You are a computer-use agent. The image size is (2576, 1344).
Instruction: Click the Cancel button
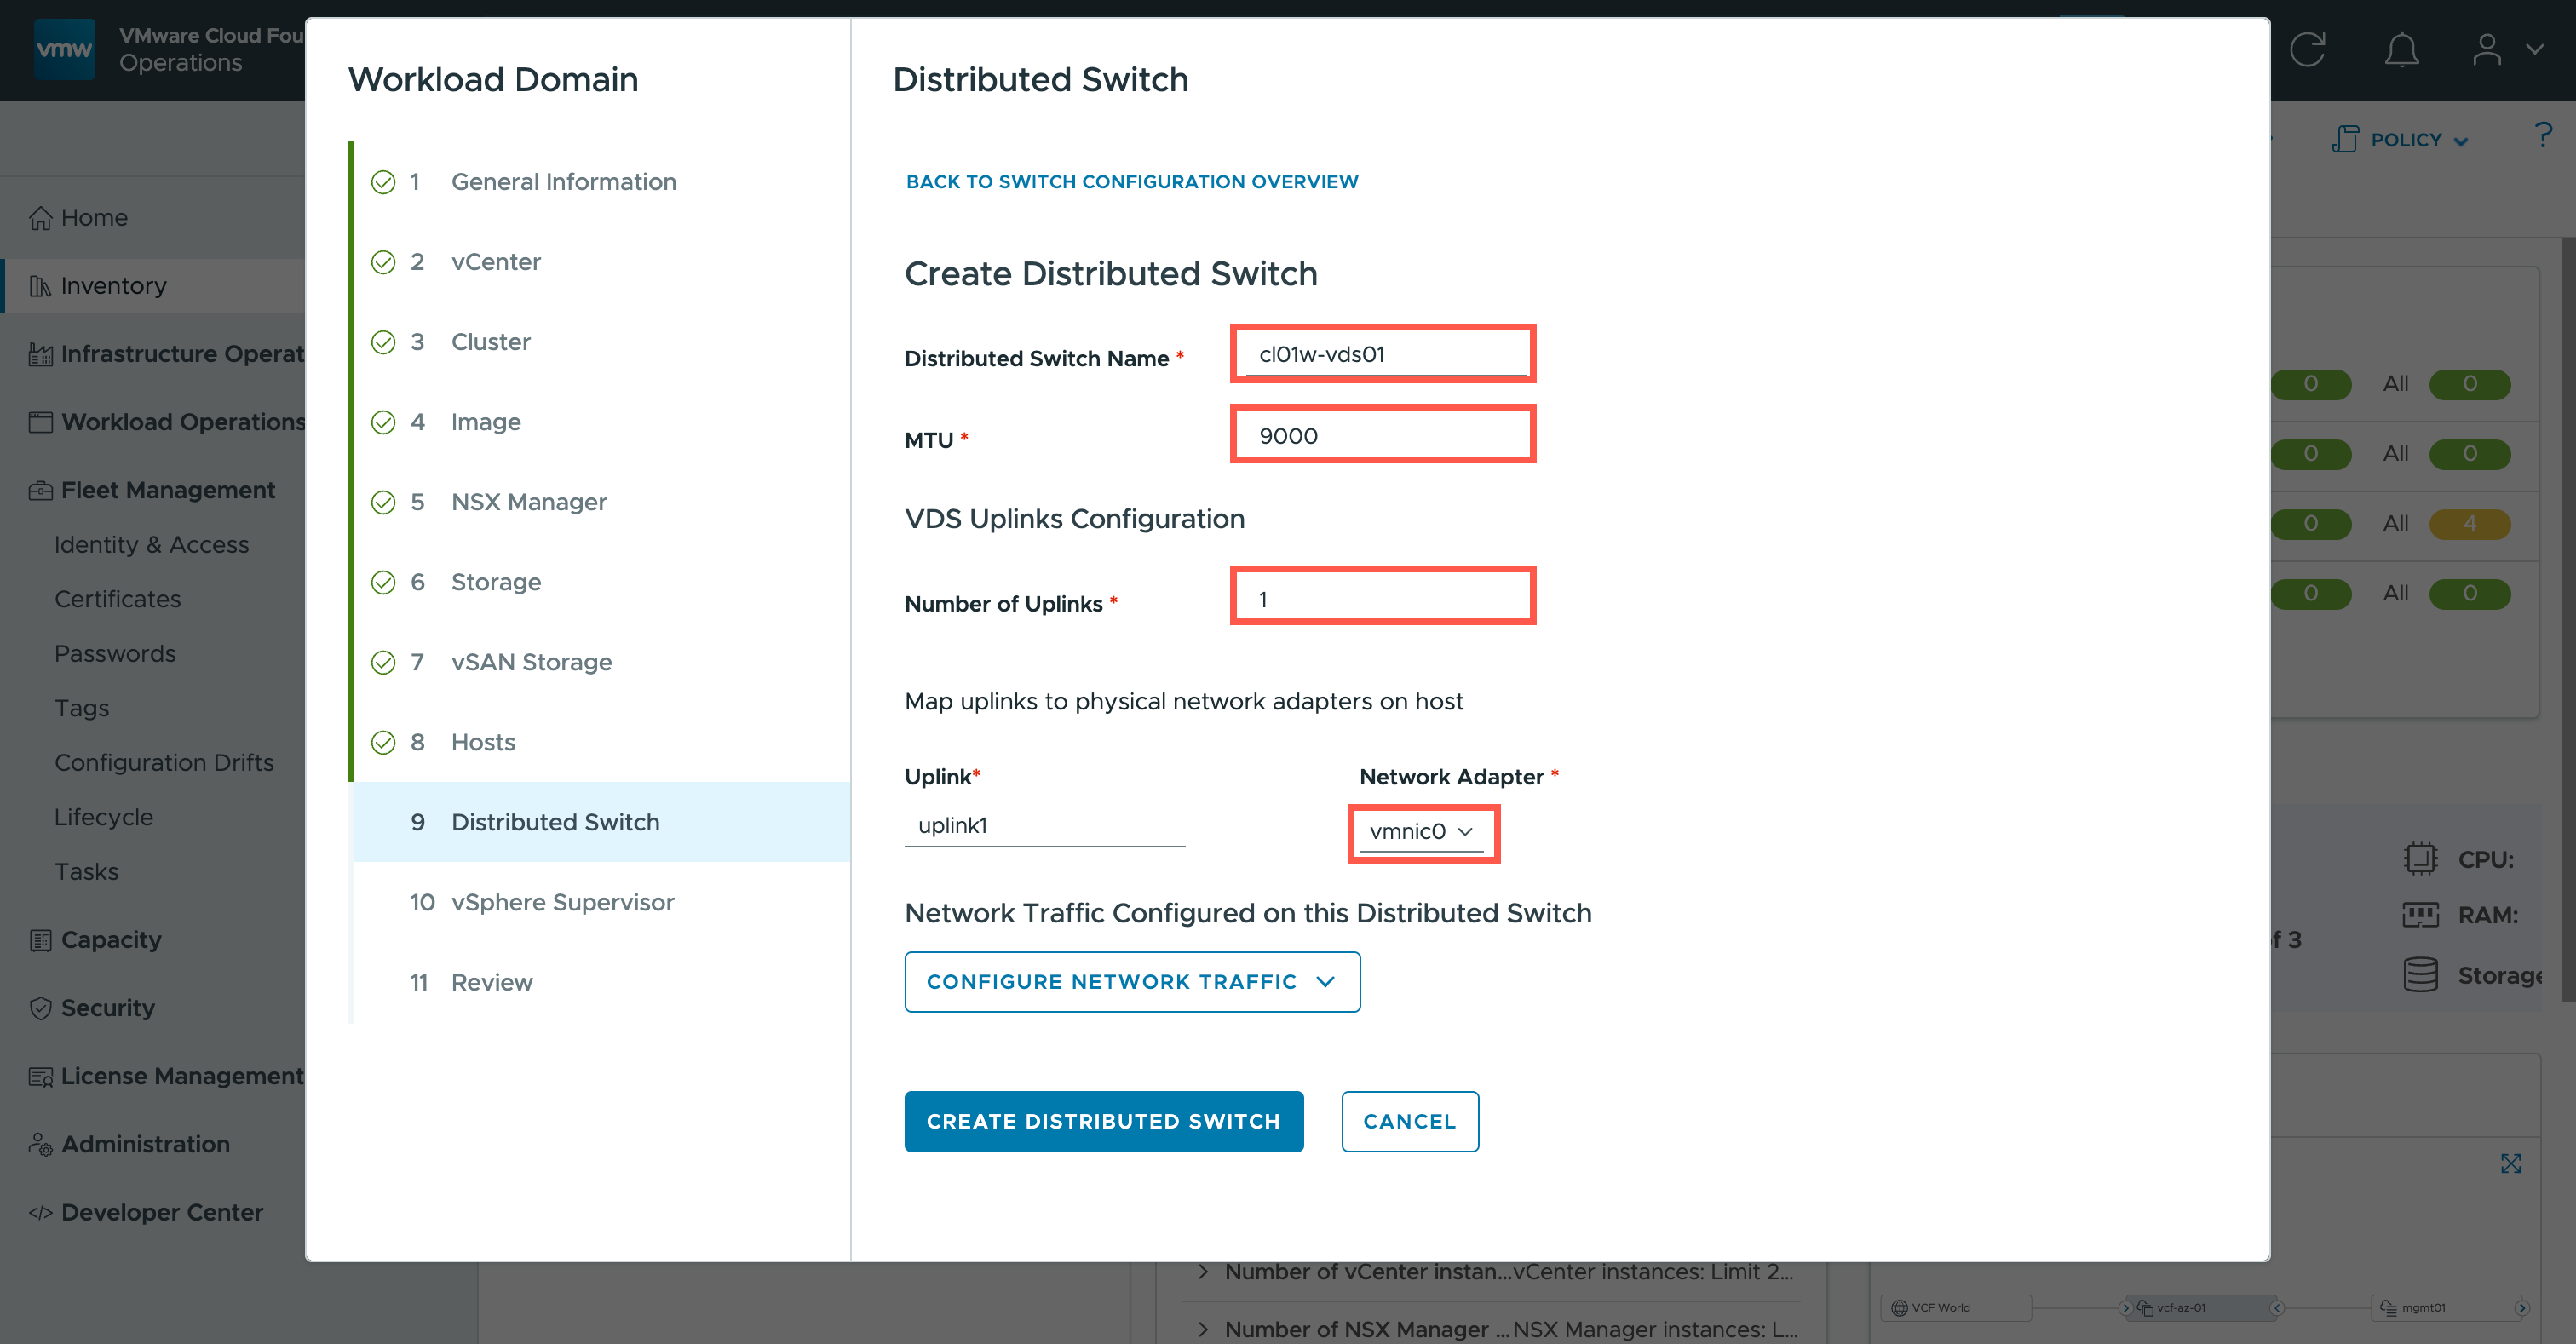coord(1409,1121)
